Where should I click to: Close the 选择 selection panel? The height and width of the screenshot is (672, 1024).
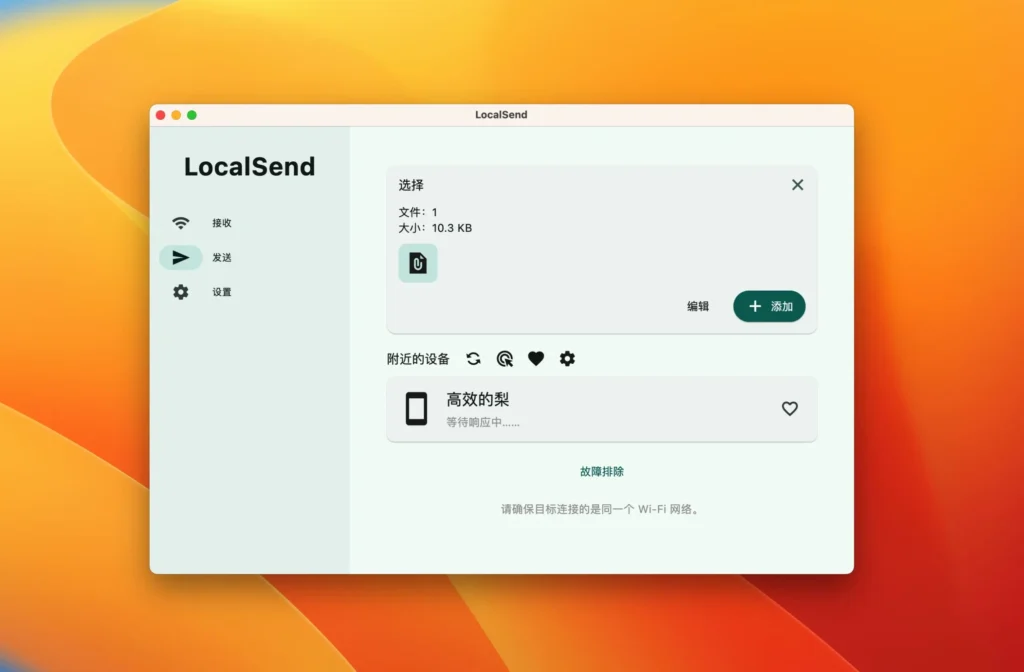point(797,185)
